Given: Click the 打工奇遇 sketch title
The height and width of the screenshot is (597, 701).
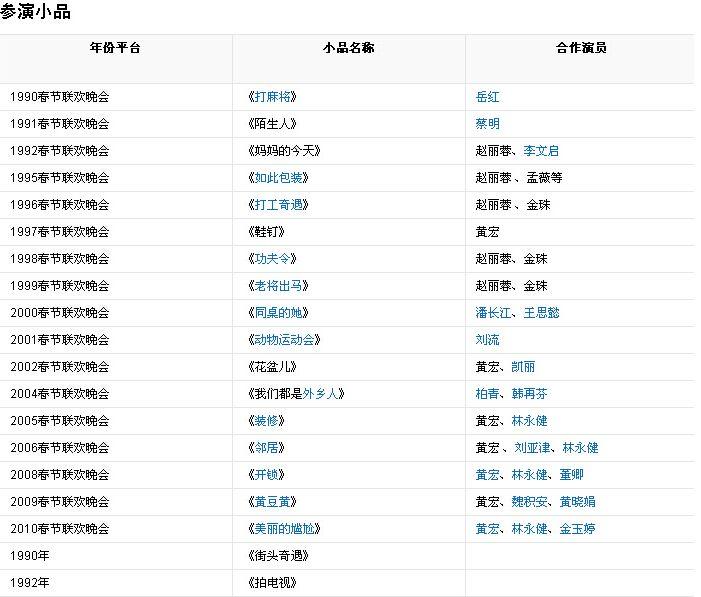Looking at the screenshot, I should click(277, 205).
